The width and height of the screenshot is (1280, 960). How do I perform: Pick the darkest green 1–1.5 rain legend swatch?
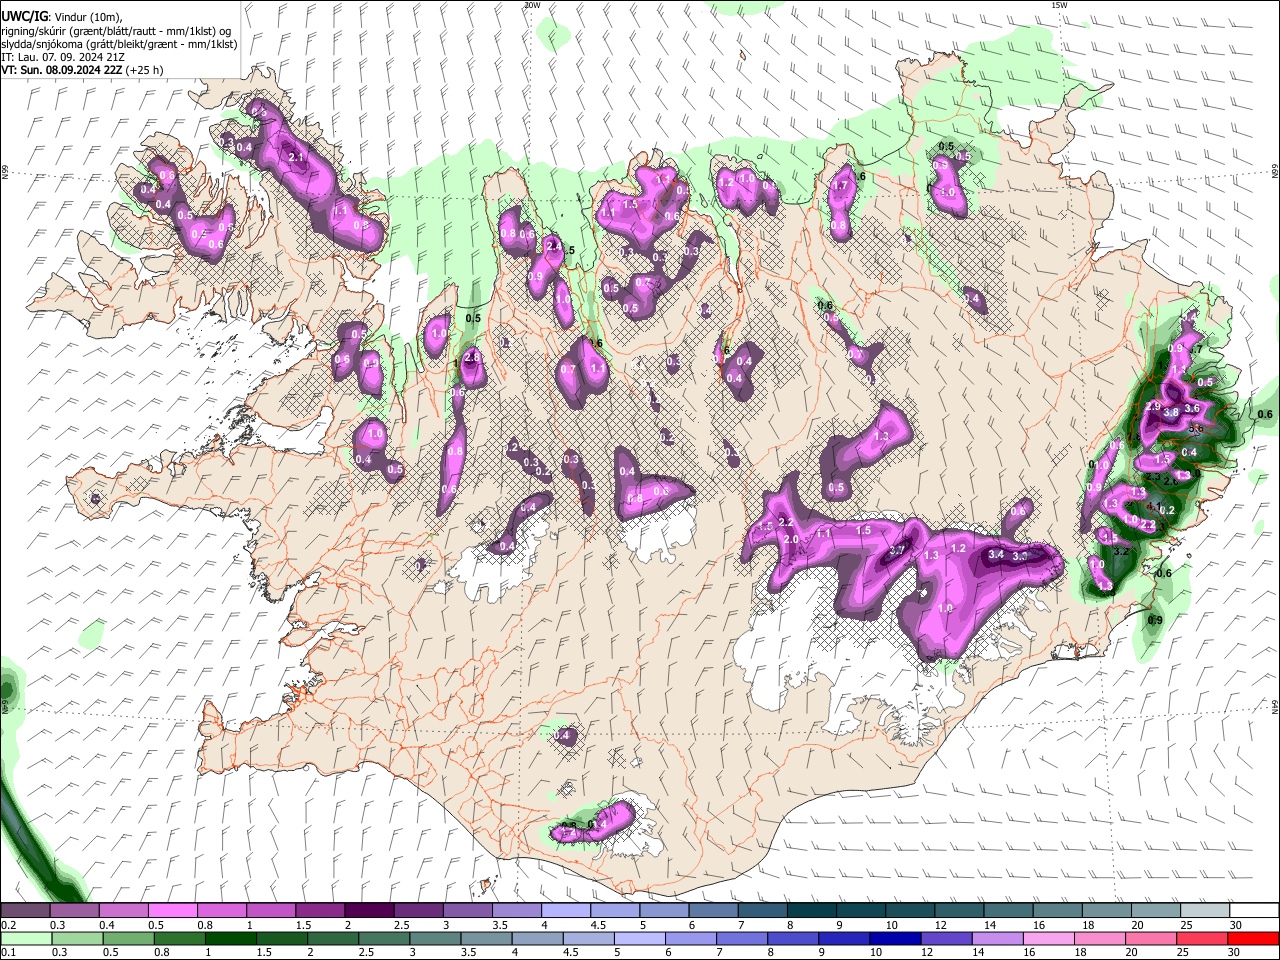(230, 938)
